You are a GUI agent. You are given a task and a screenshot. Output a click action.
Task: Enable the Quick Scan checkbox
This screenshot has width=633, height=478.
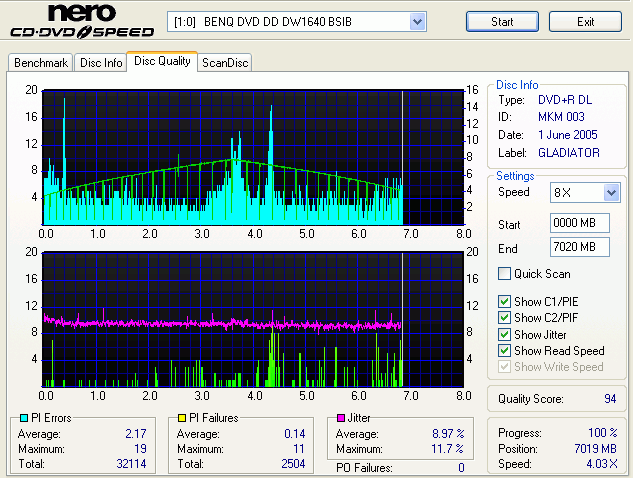tap(505, 274)
